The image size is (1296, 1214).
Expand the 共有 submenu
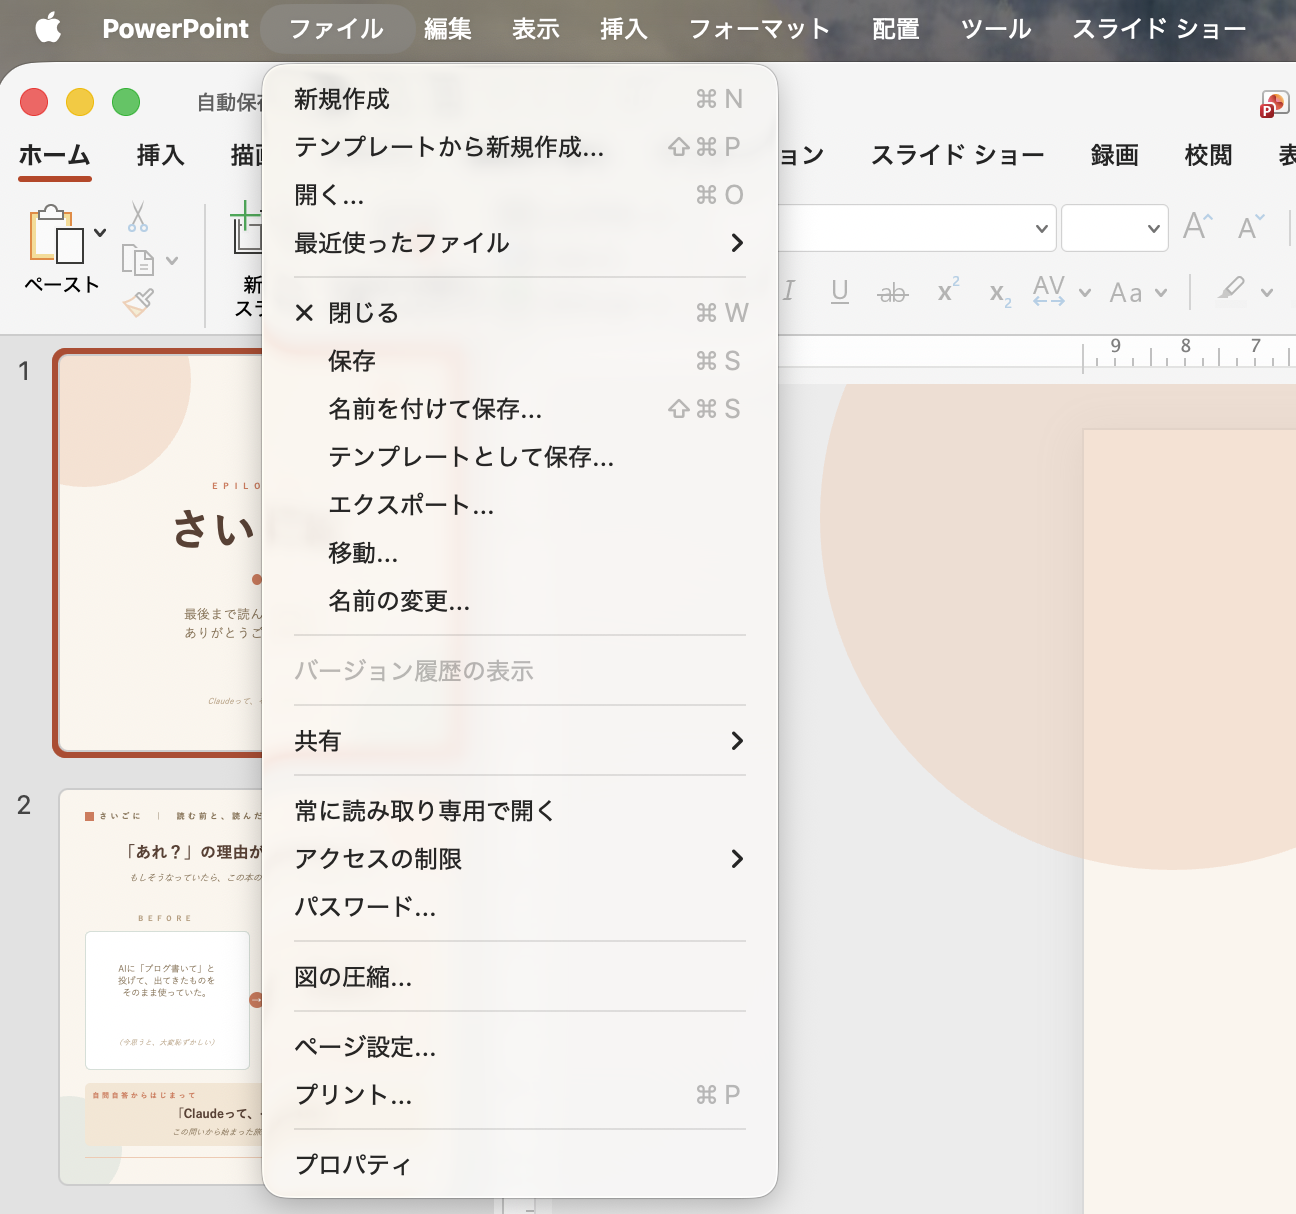point(520,741)
